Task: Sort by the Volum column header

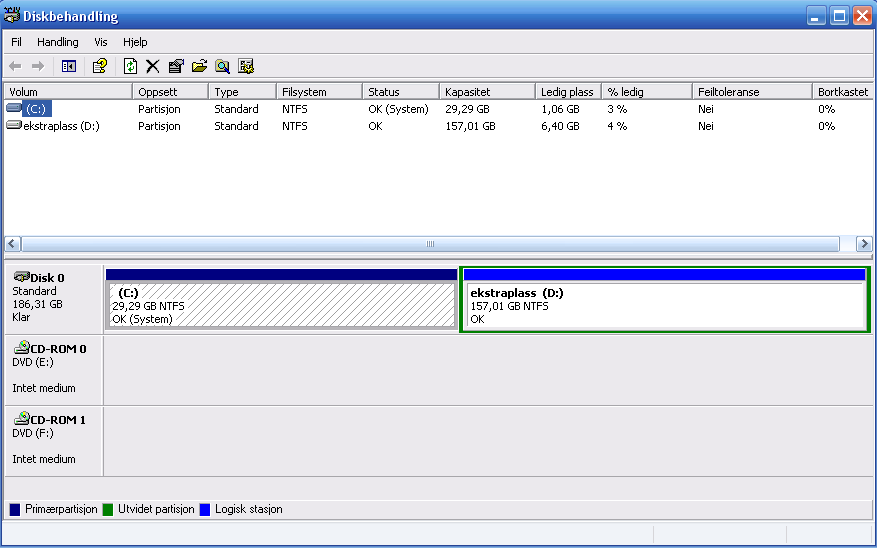Action: [68, 92]
